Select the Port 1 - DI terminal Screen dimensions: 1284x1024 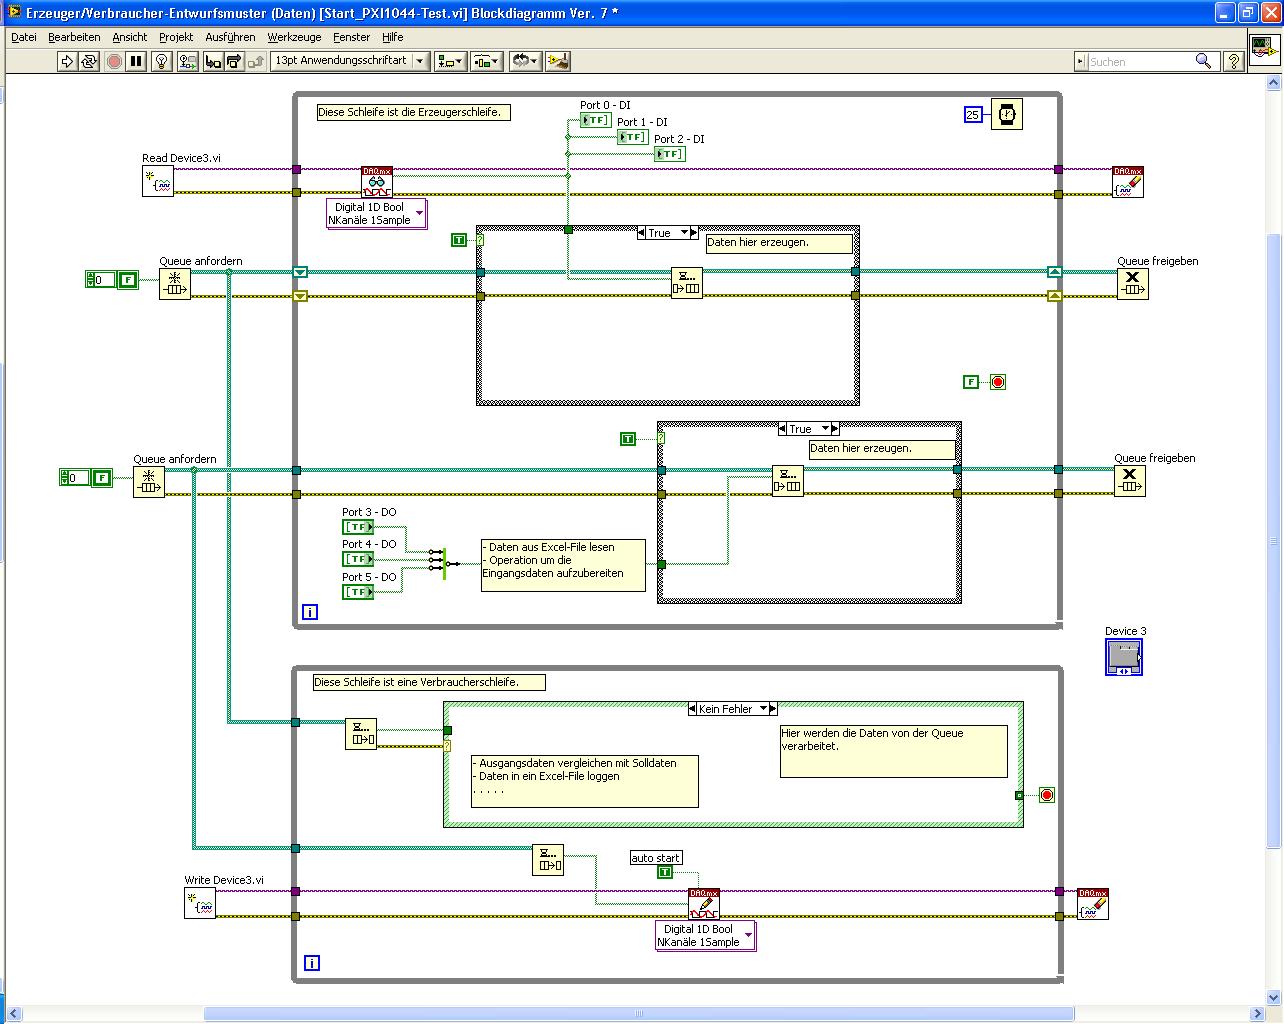[632, 137]
